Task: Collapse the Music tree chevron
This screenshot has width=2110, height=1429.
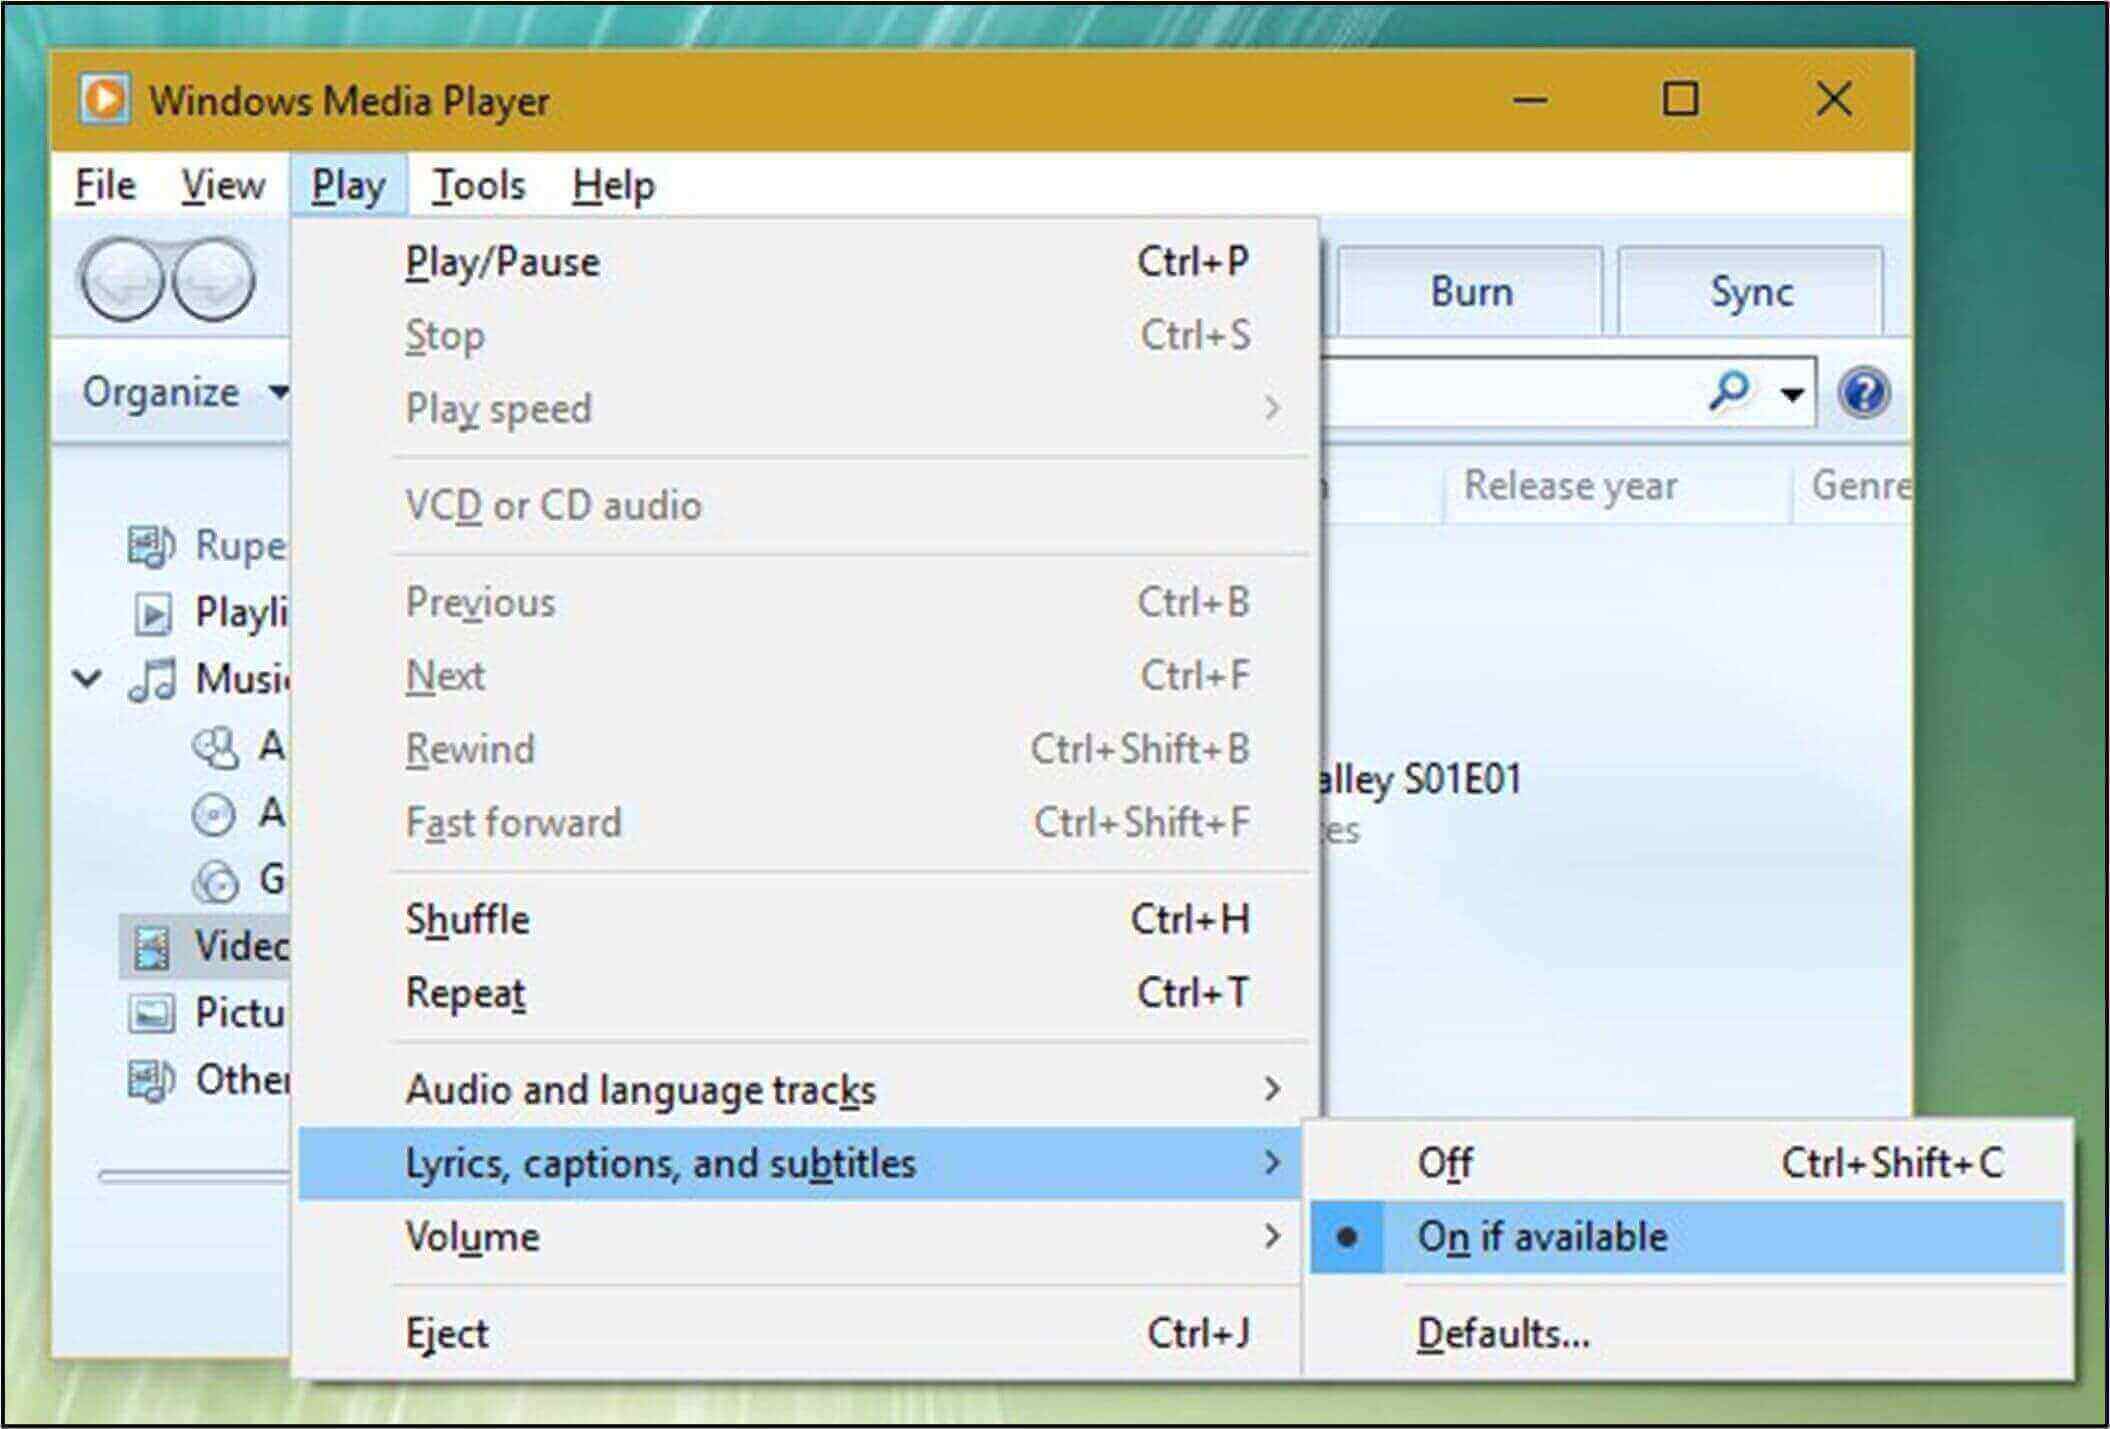Action: pos(88,679)
